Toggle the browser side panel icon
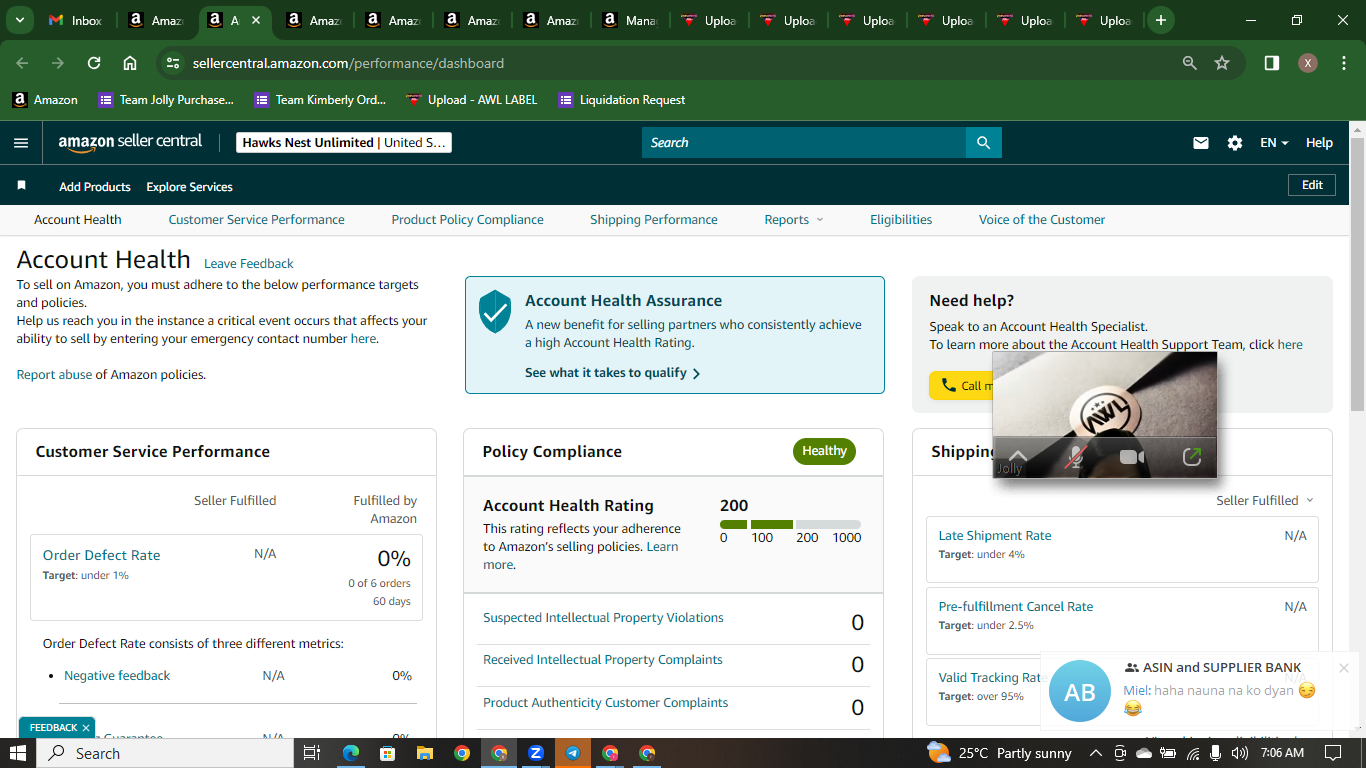The height and width of the screenshot is (768, 1366). [x=1272, y=63]
